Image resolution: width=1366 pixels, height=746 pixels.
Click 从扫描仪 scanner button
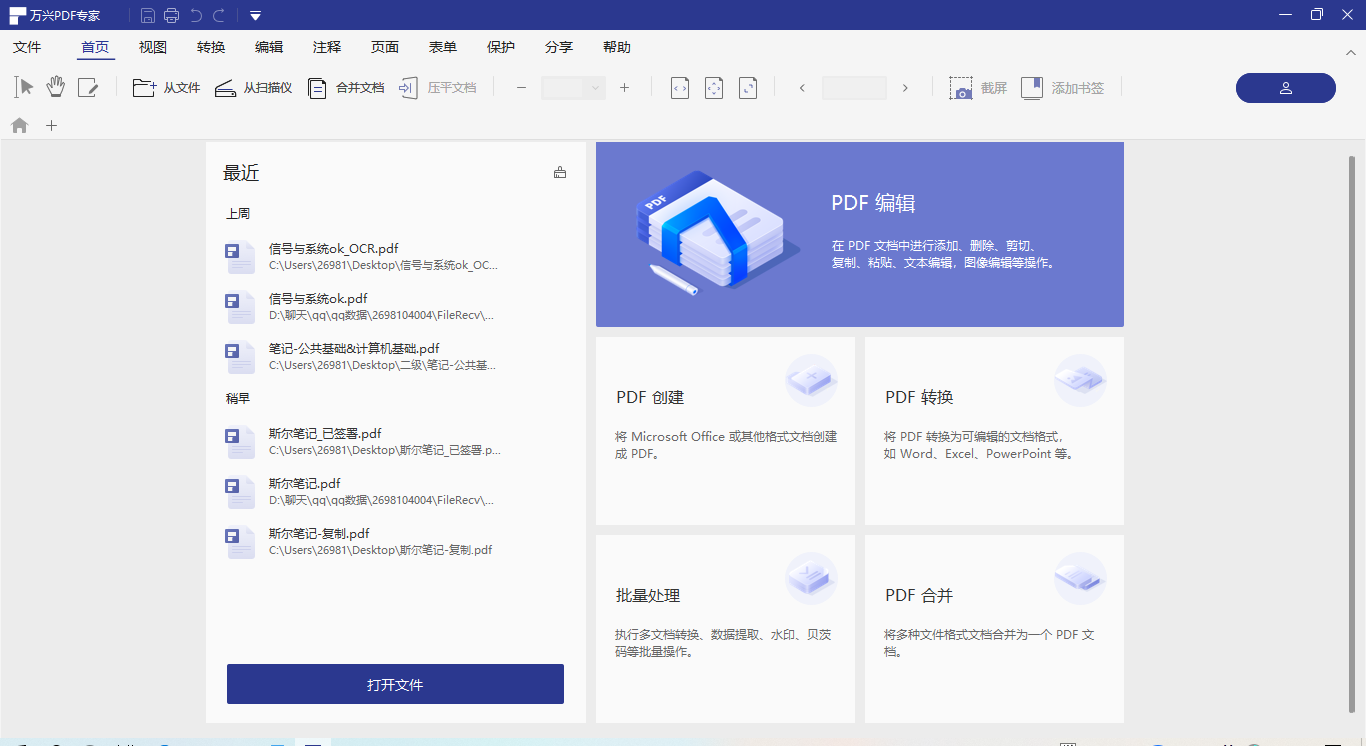[253, 88]
